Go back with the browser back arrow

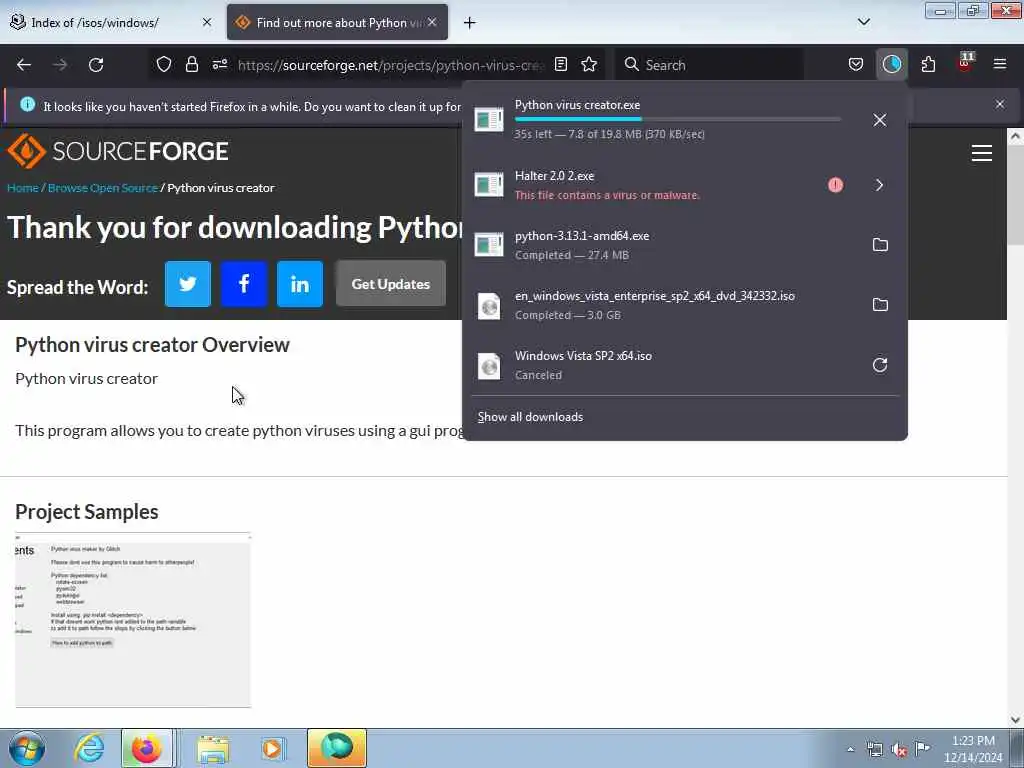coord(24,65)
